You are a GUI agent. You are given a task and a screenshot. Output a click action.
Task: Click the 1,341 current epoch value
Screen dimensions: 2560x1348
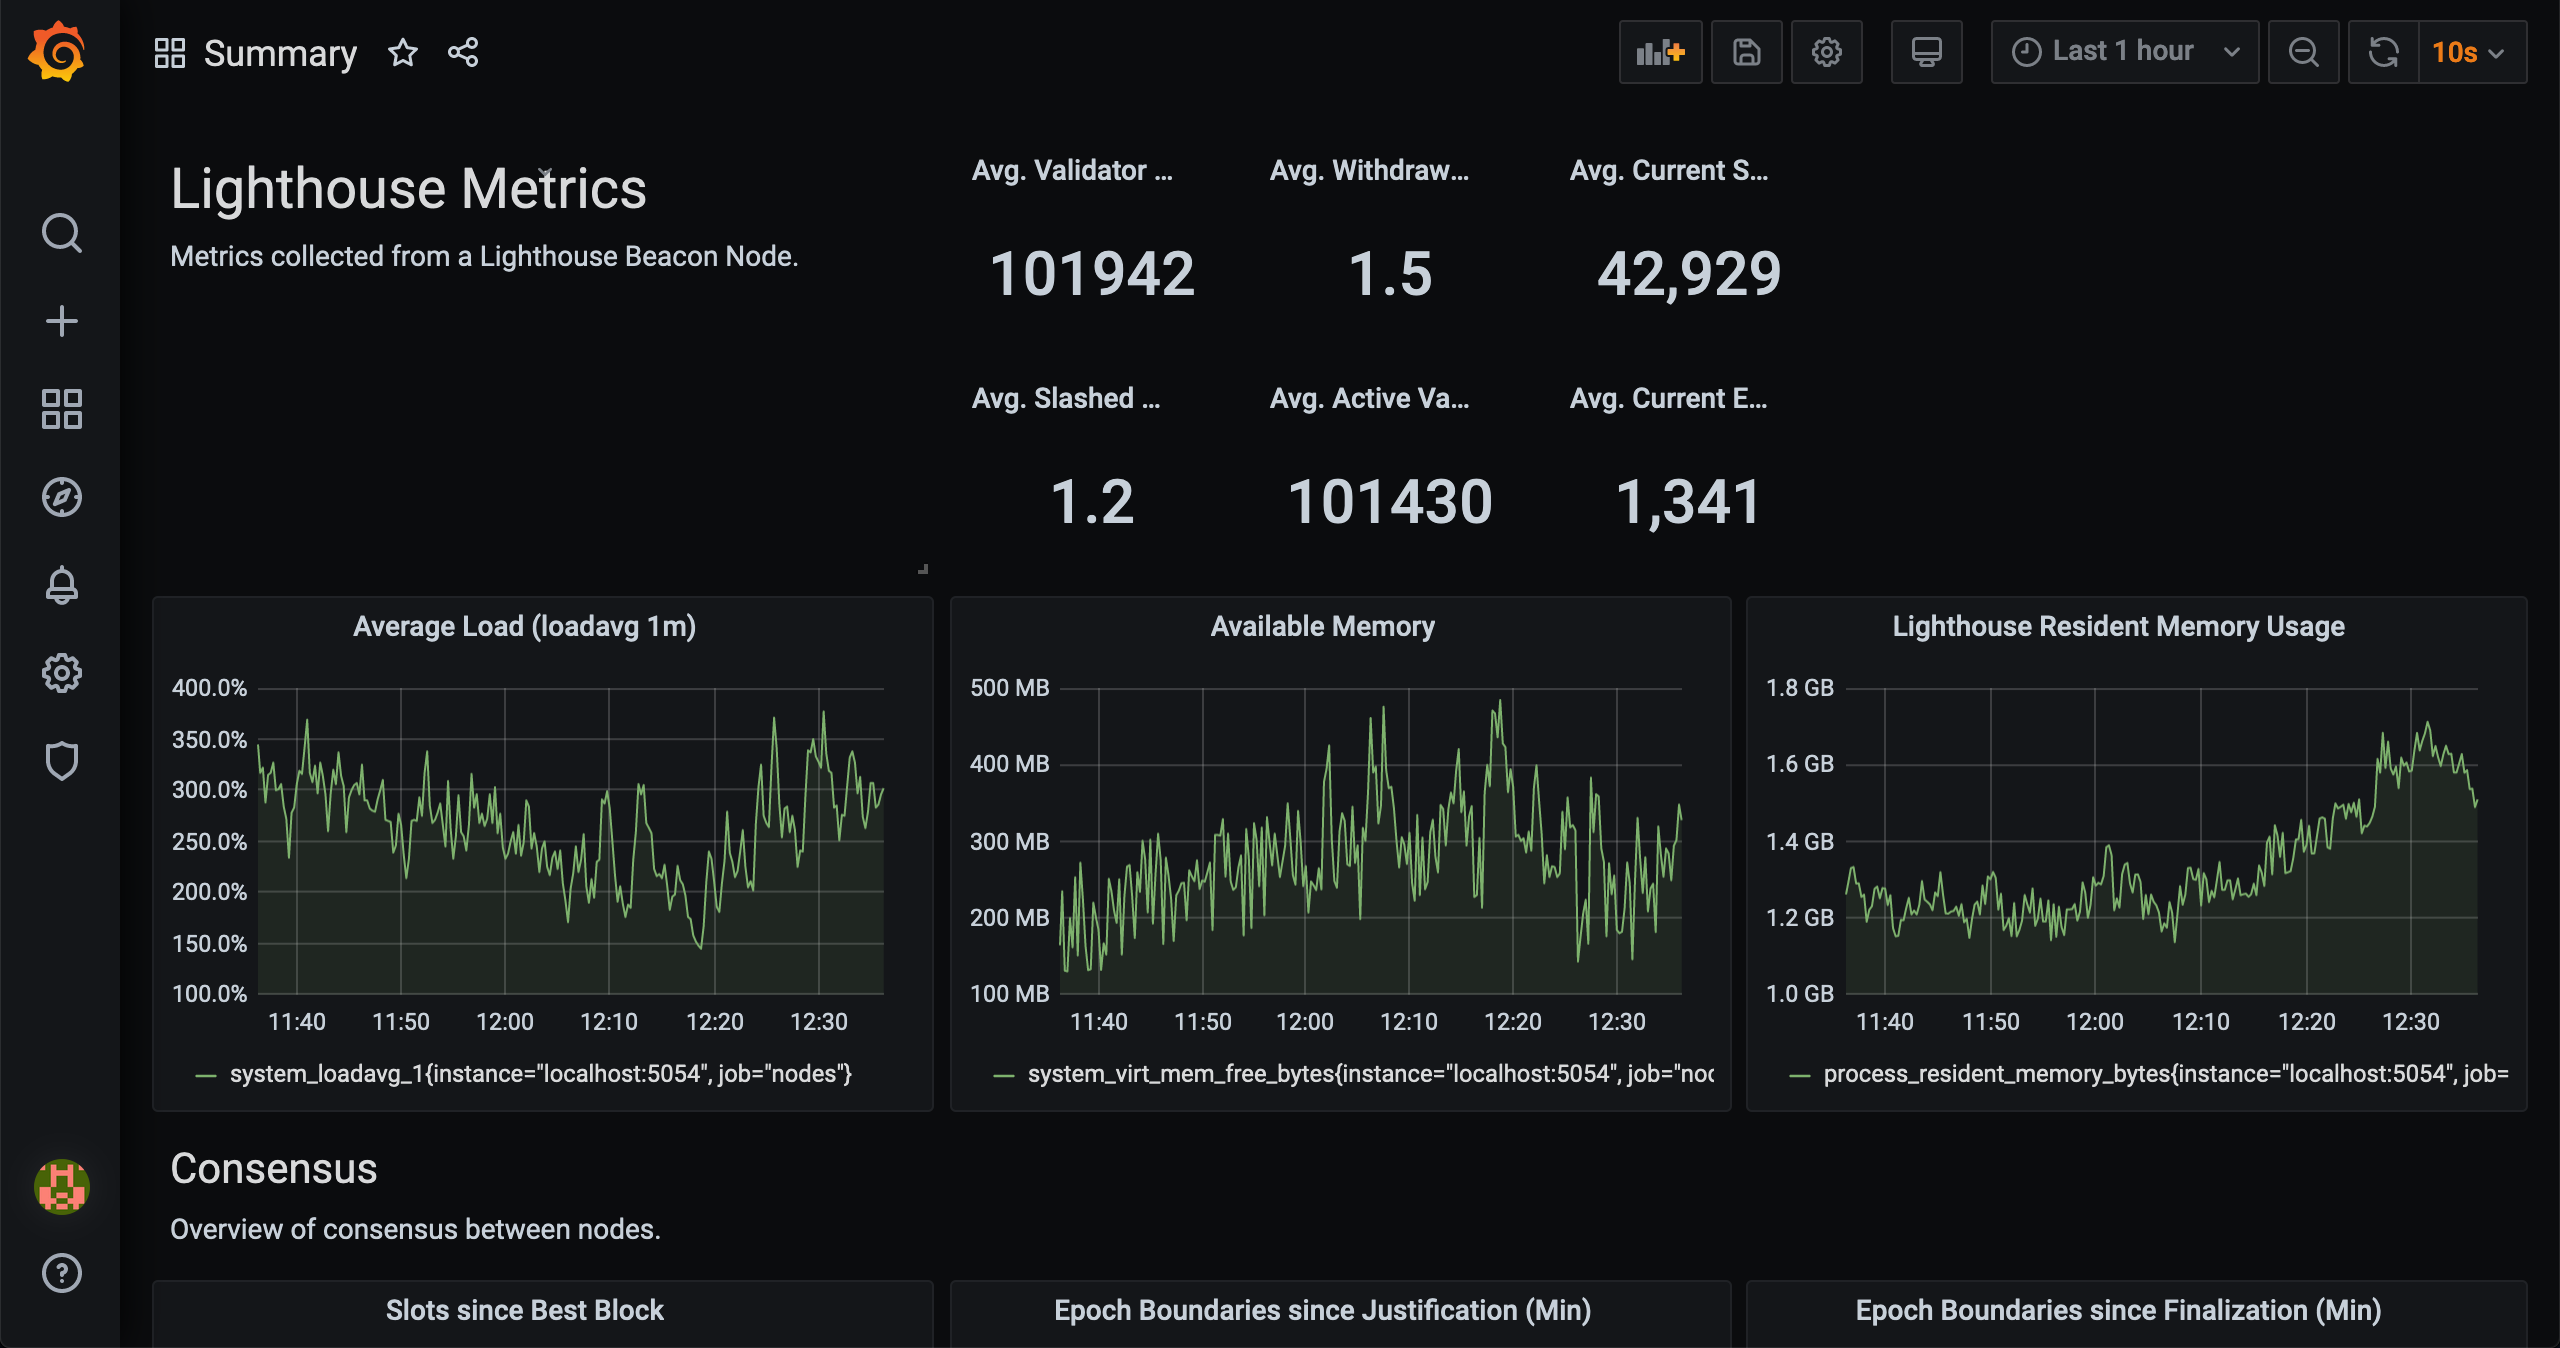coord(1688,502)
